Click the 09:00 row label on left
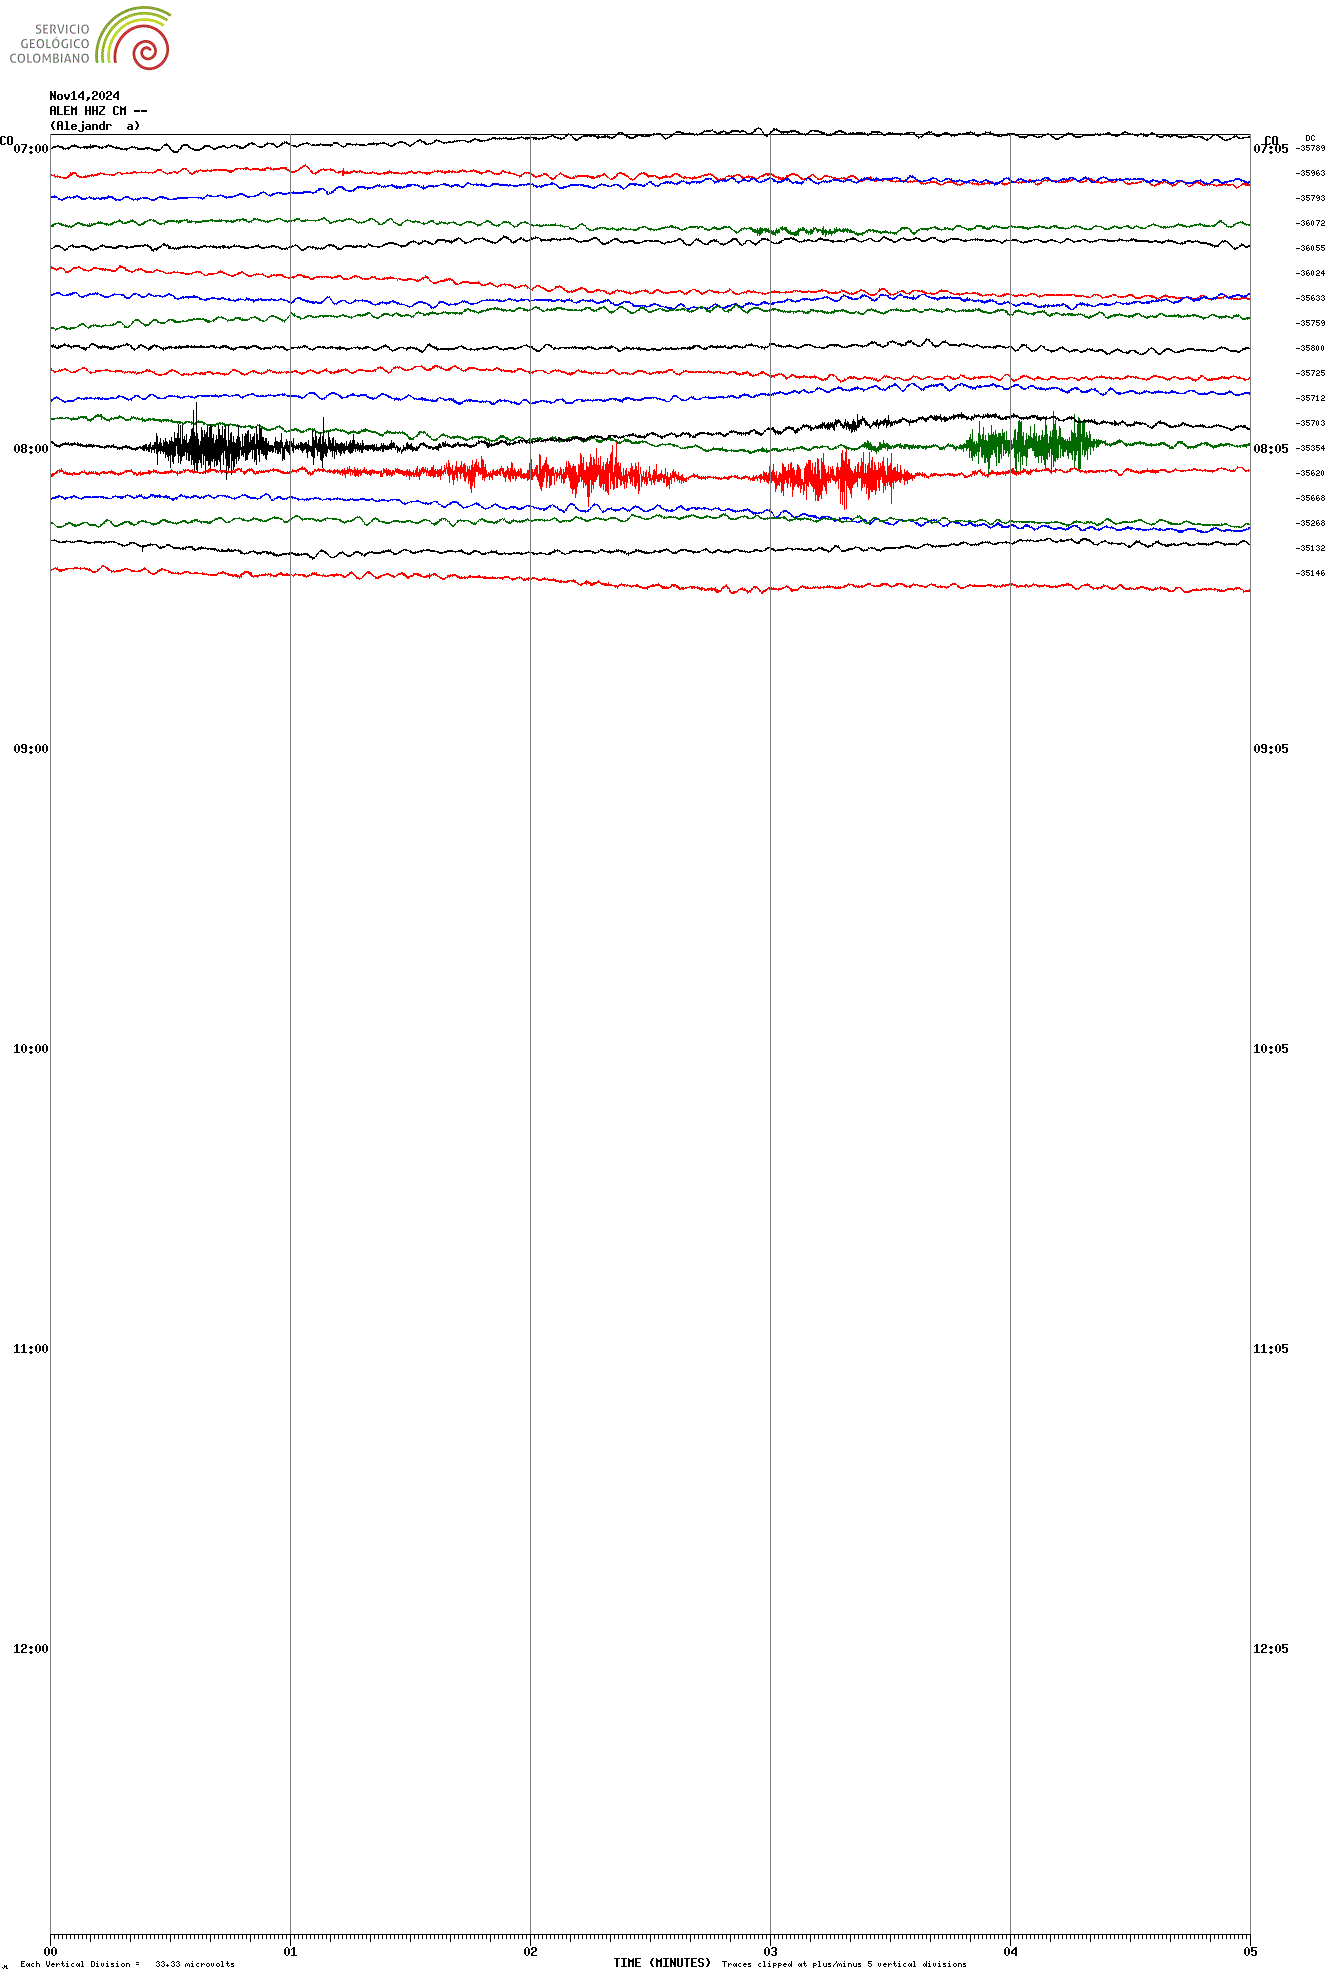Viewport: 1330px width, 1978px height. [30, 749]
